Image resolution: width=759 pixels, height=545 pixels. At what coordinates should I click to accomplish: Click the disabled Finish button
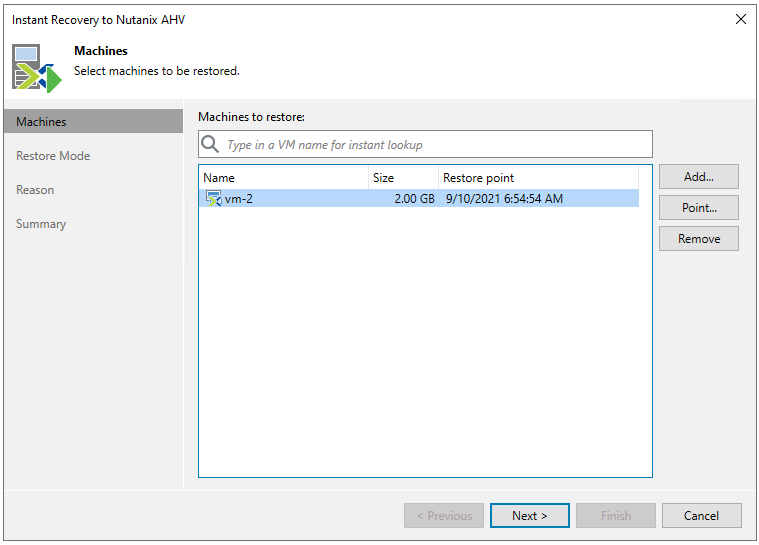616,515
